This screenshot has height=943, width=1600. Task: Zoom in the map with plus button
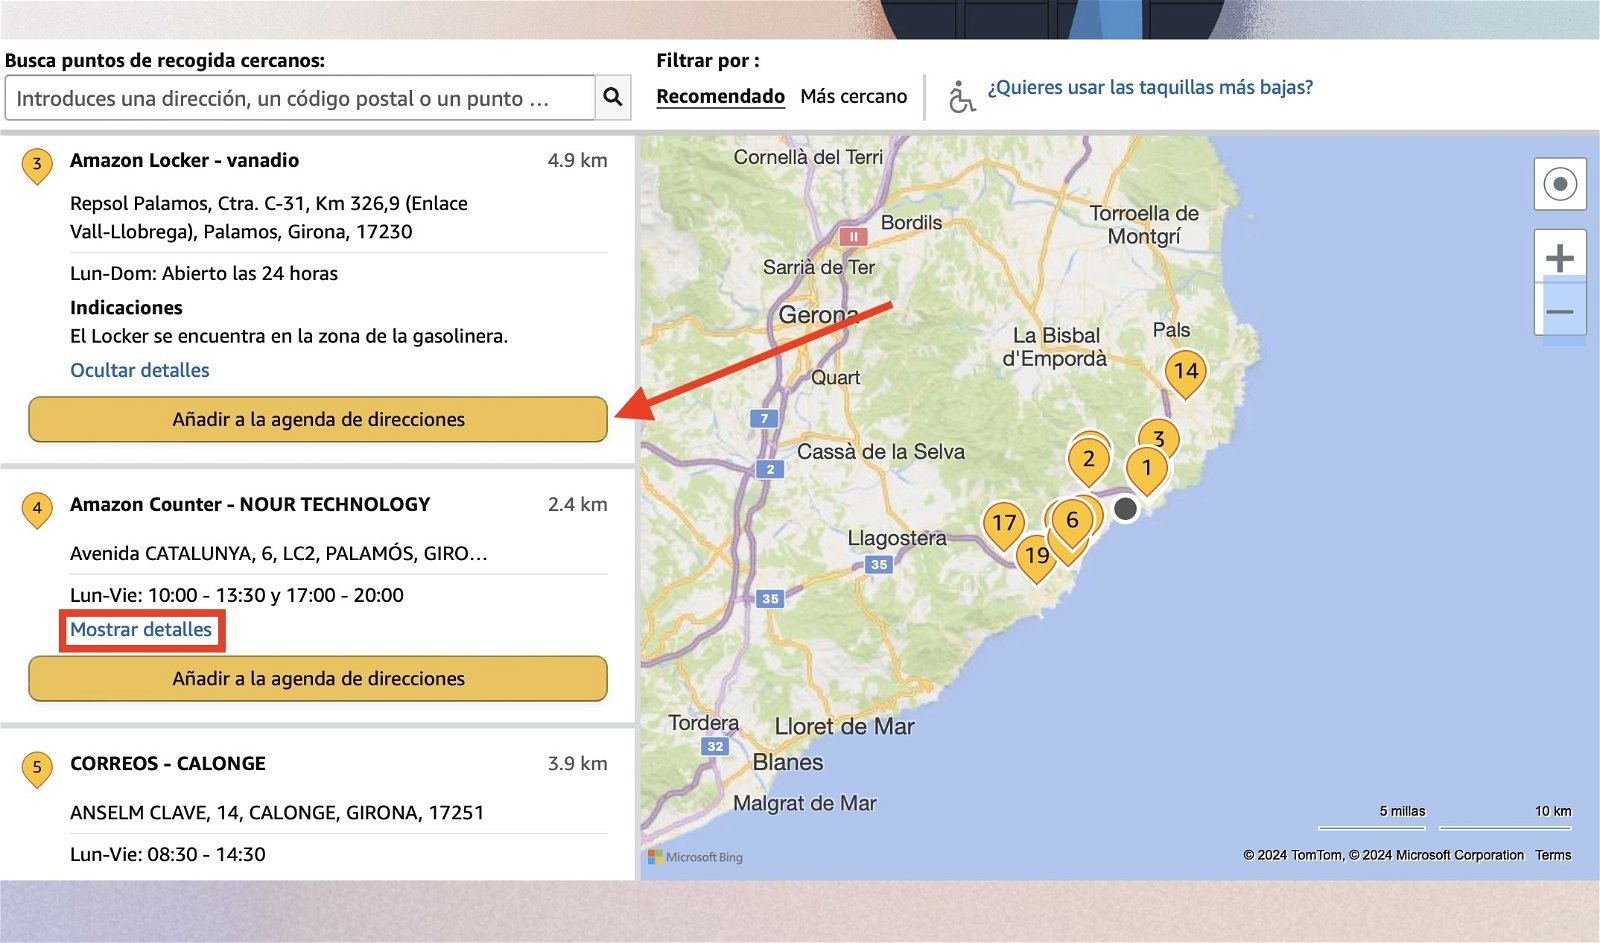click(x=1560, y=258)
